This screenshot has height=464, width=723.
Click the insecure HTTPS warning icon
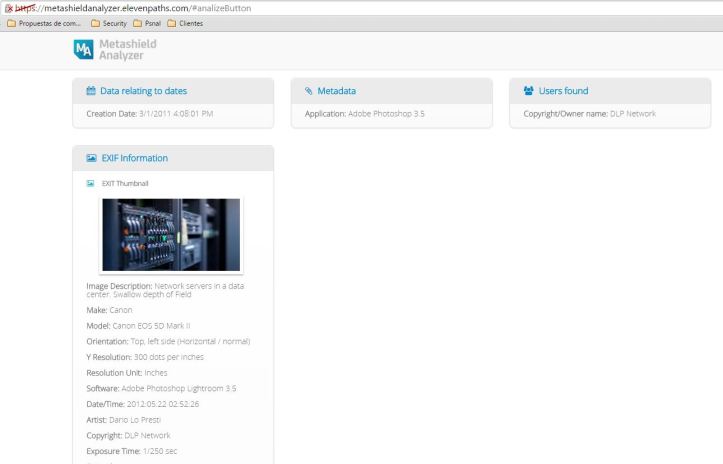coord(8,8)
